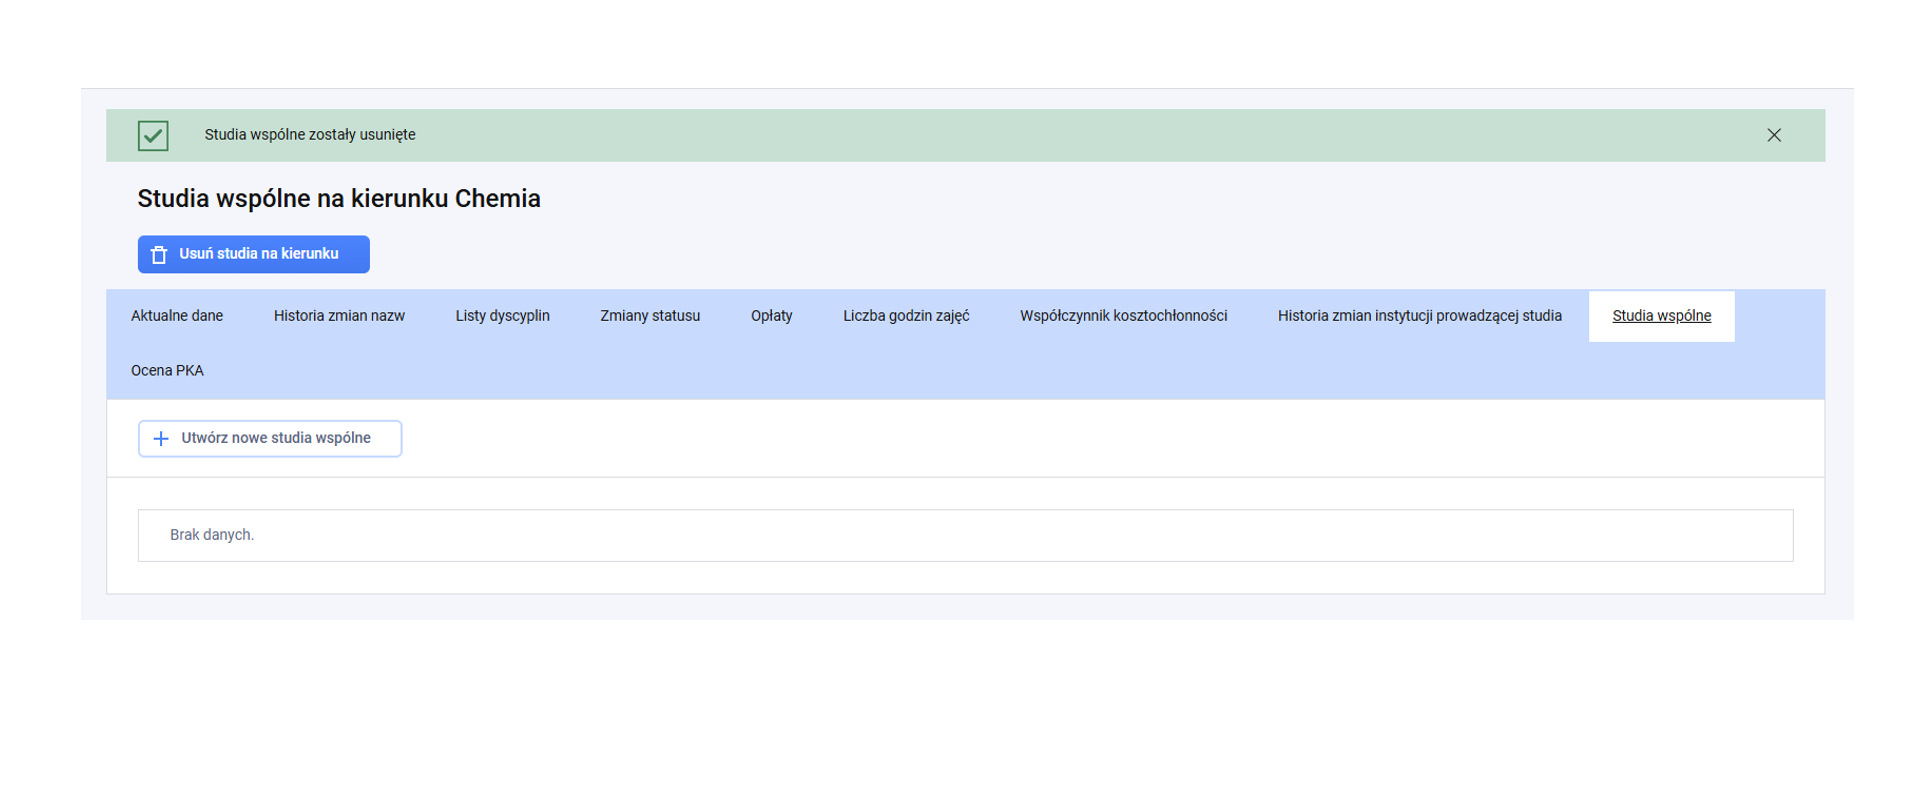Image resolution: width=1919 pixels, height=793 pixels.
Task: Click the 'Brak danych.' empty row
Action: click(965, 536)
